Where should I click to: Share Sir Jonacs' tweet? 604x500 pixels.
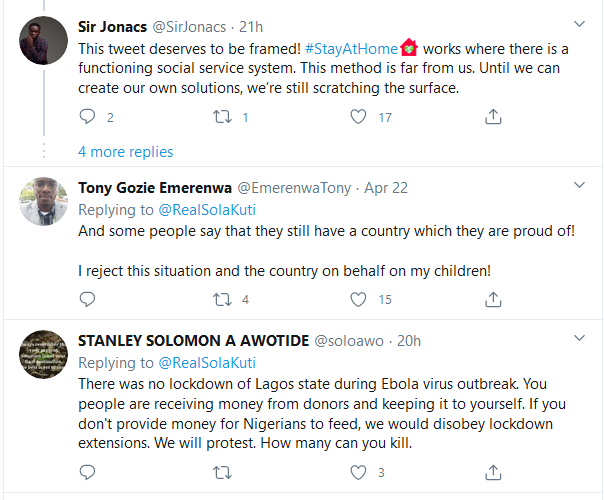click(492, 117)
